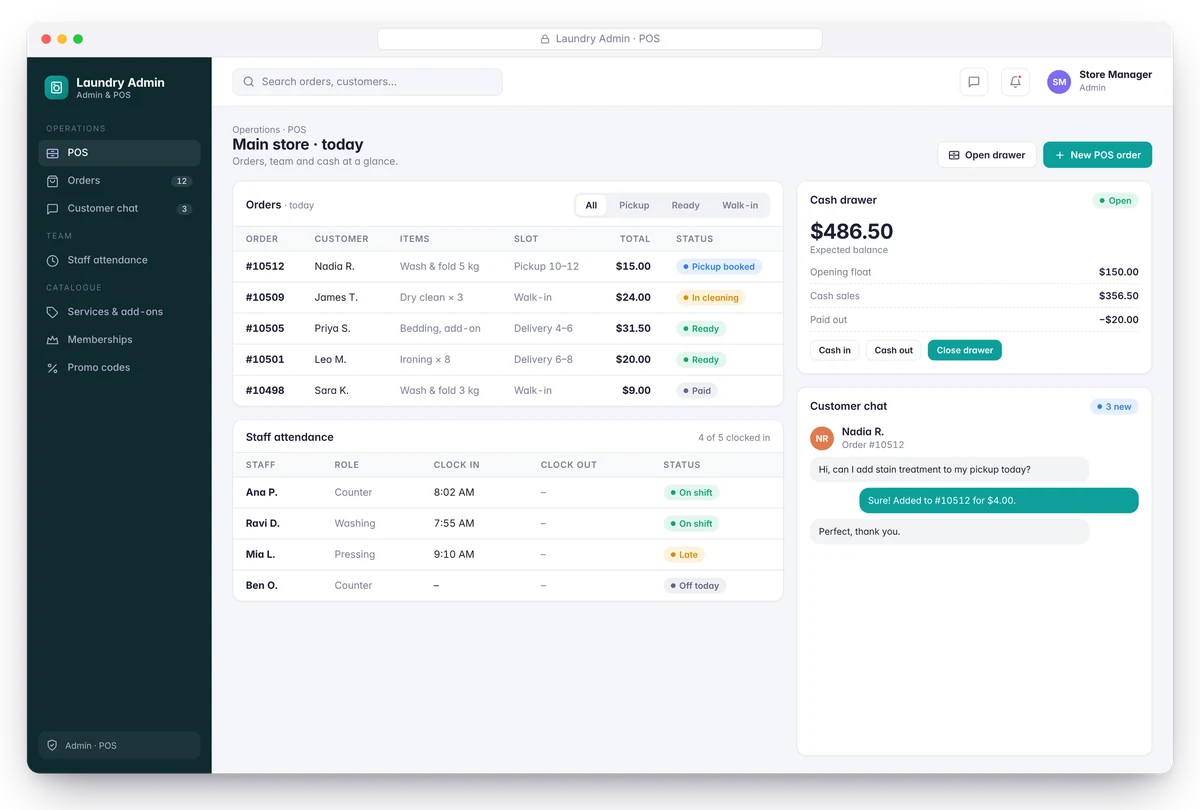Open Promo codes in the sidebar
The width and height of the screenshot is (1200, 810).
click(x=119, y=368)
